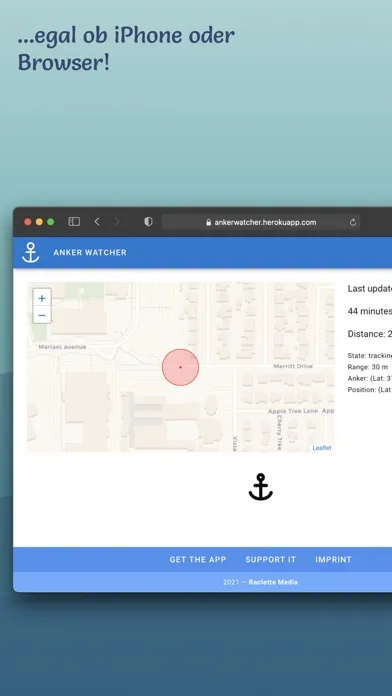Click the ANKER WATCHER title in header
392x696 pixels.
[90, 253]
